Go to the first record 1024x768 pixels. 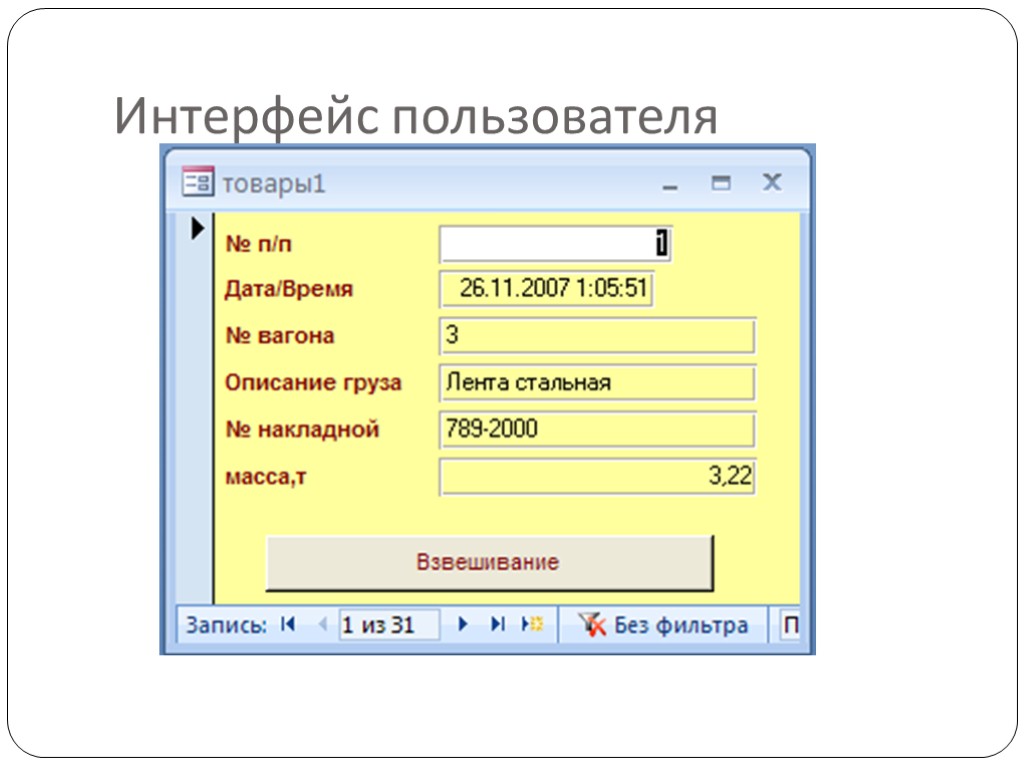click(287, 623)
